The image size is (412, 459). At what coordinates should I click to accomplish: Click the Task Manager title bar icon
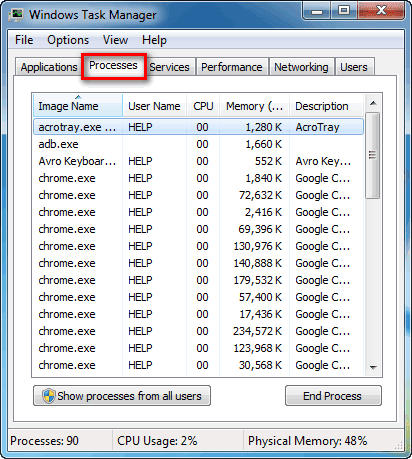(x=16, y=15)
